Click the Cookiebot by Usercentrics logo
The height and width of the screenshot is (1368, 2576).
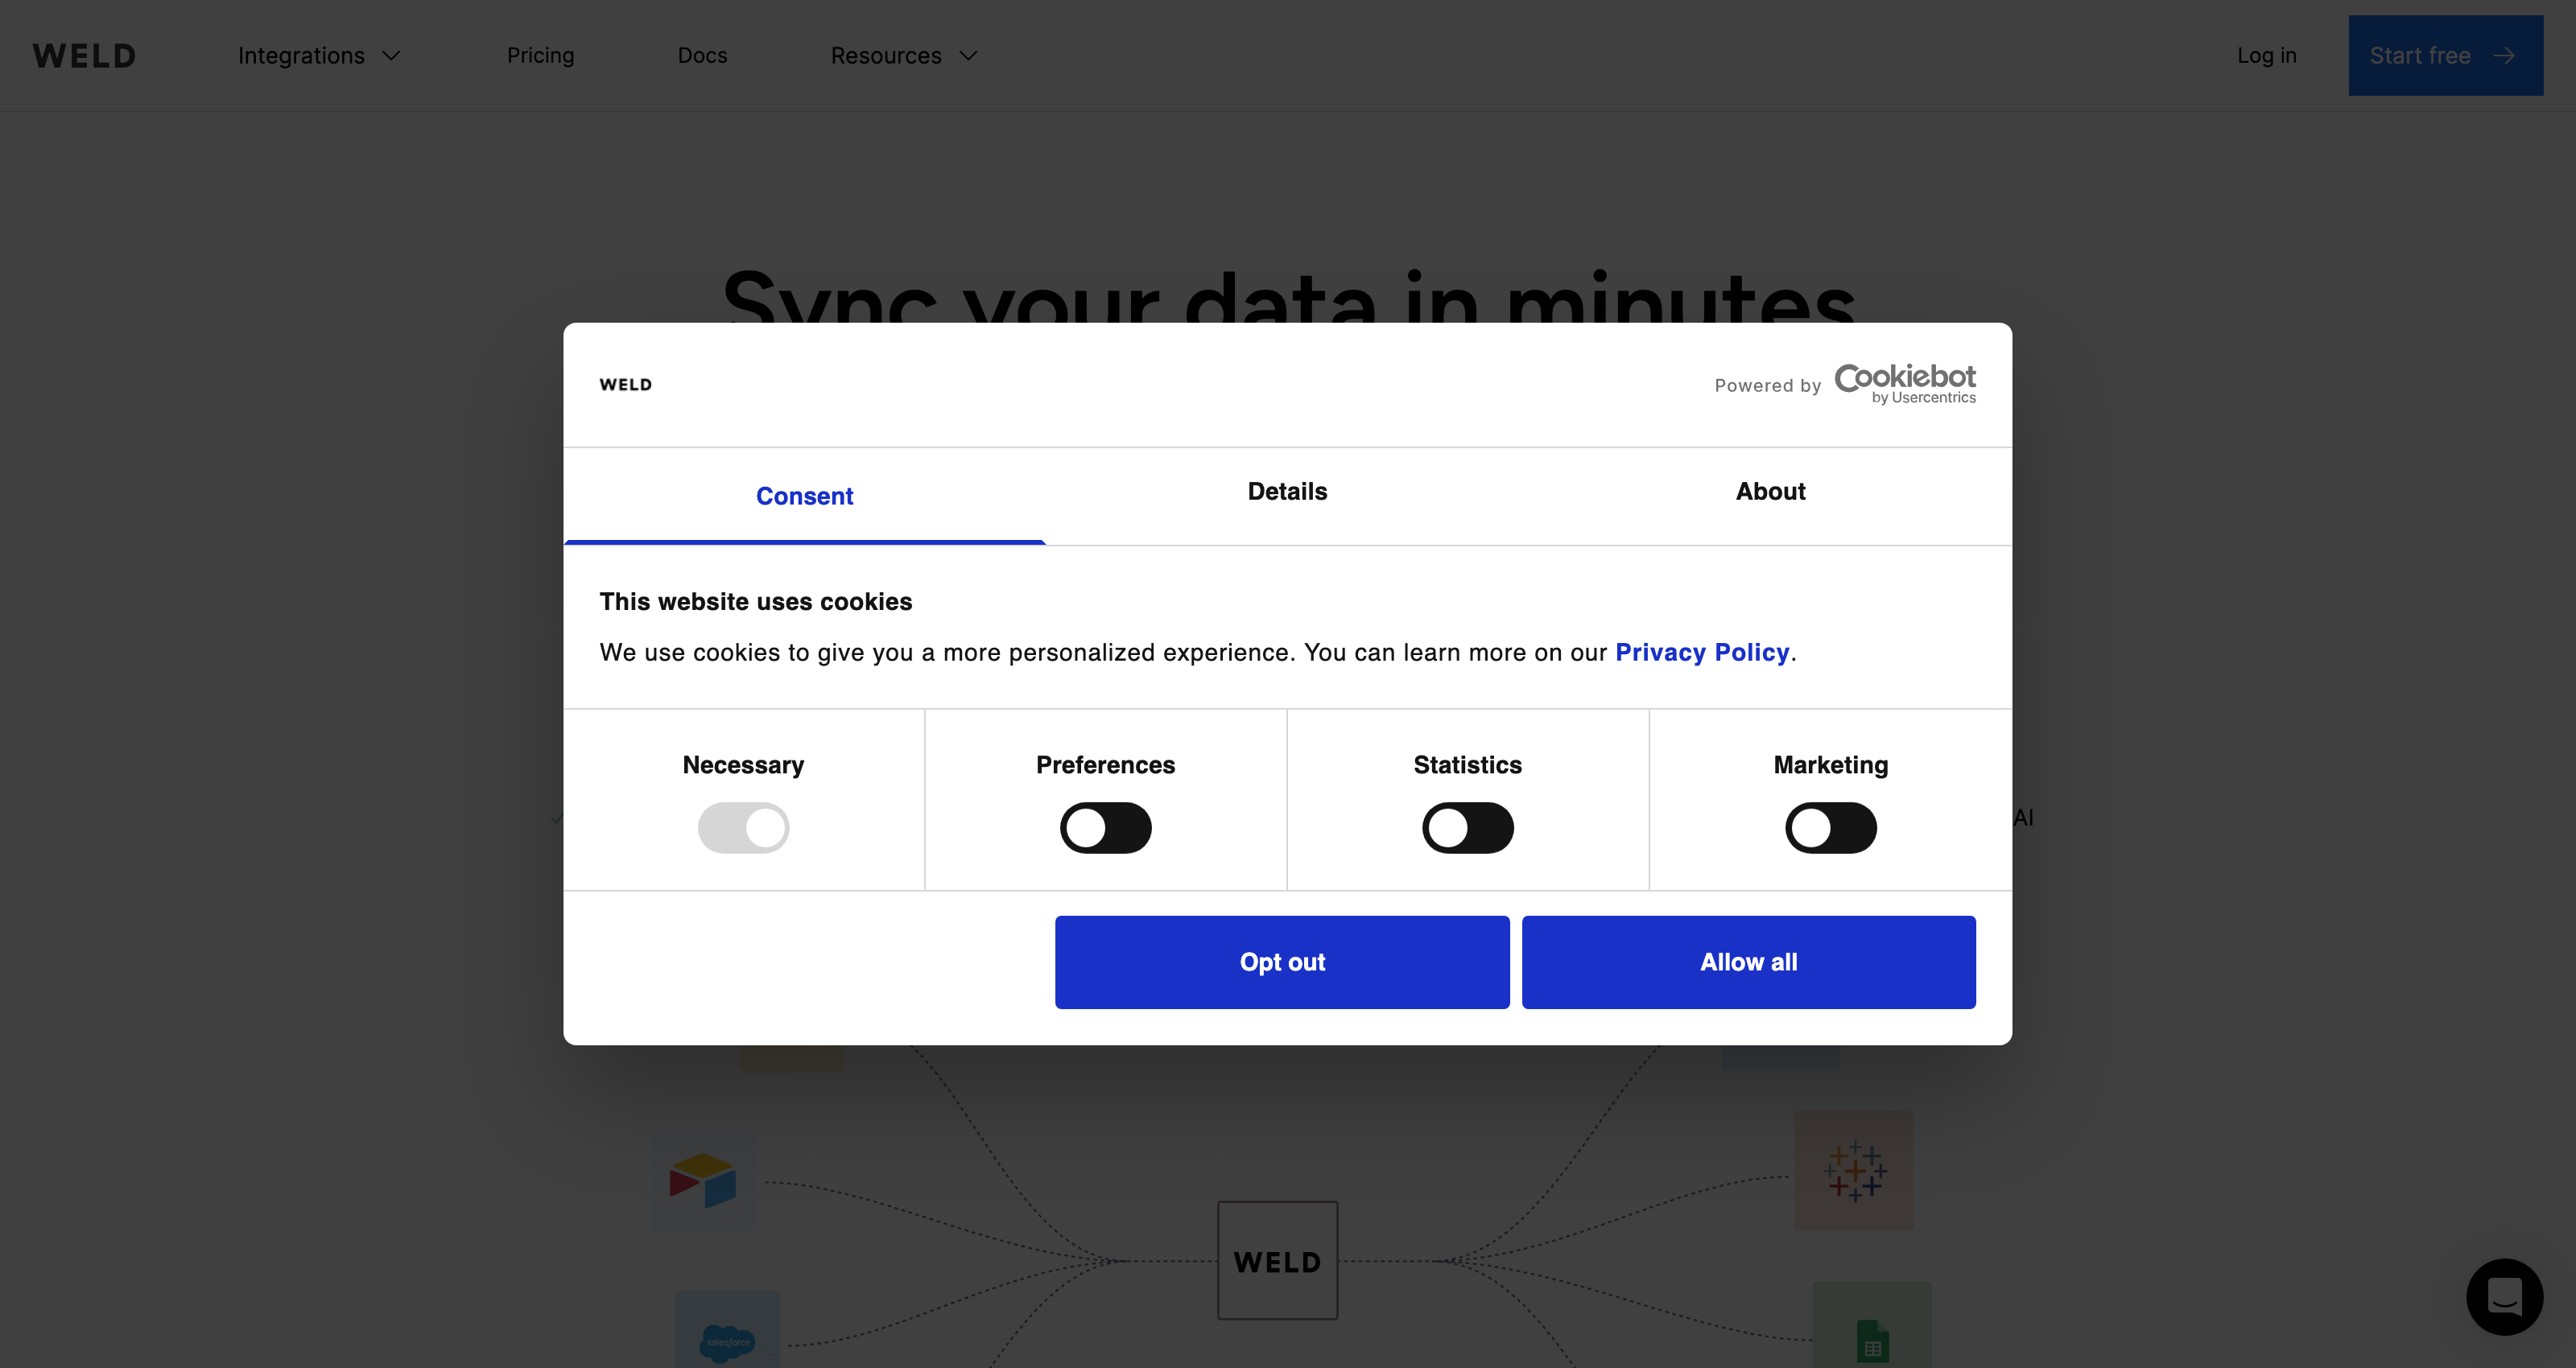(x=1905, y=384)
